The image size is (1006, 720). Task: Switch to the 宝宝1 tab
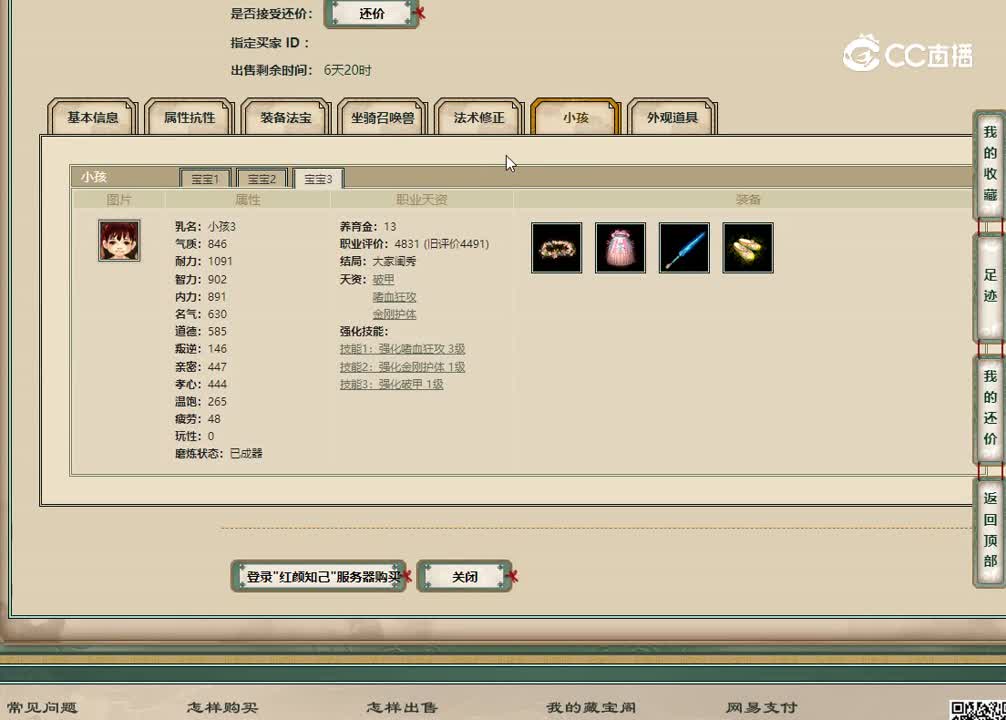pos(204,178)
